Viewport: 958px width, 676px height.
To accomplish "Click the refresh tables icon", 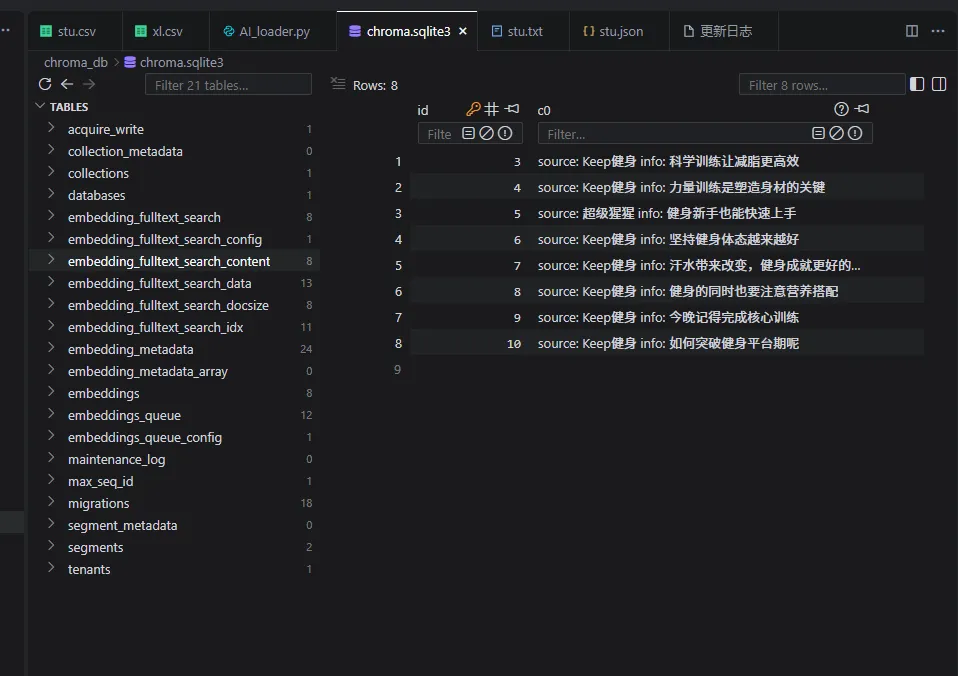I will [45, 85].
